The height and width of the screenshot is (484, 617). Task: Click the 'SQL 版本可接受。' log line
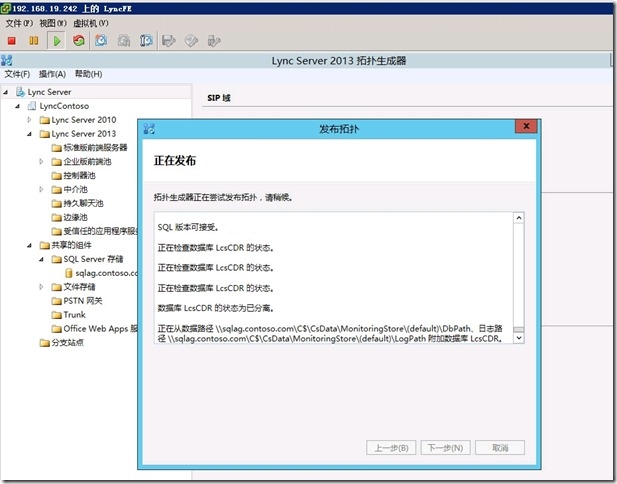[x=188, y=227]
